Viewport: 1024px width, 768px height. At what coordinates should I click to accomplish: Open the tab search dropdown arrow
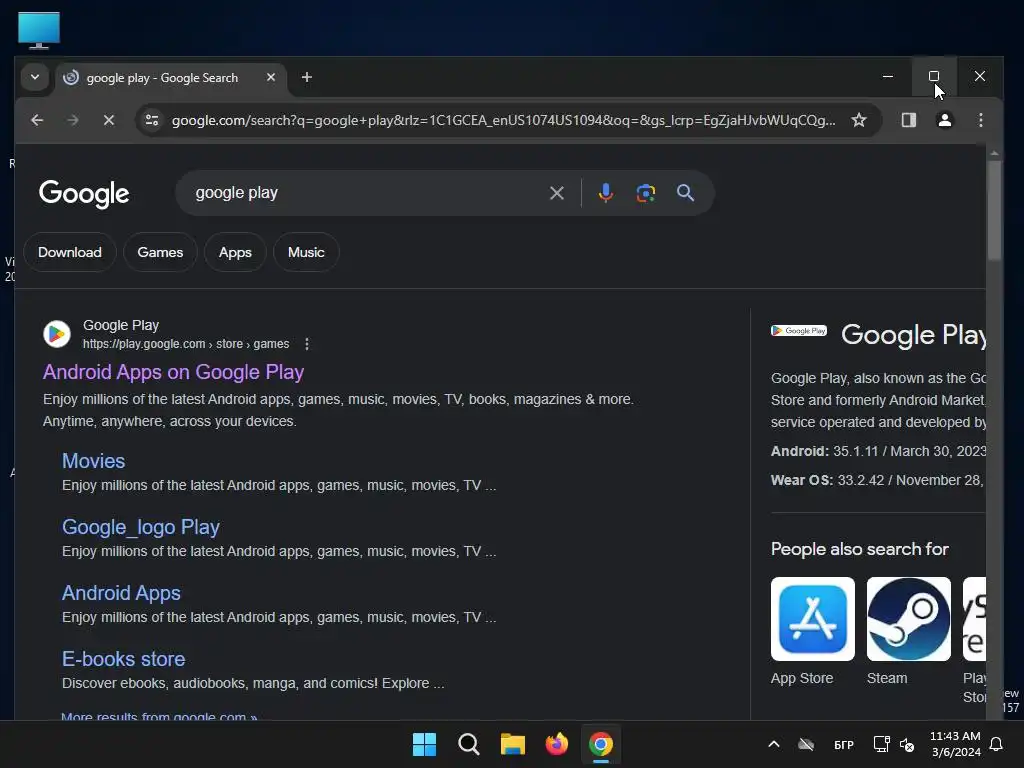click(35, 77)
